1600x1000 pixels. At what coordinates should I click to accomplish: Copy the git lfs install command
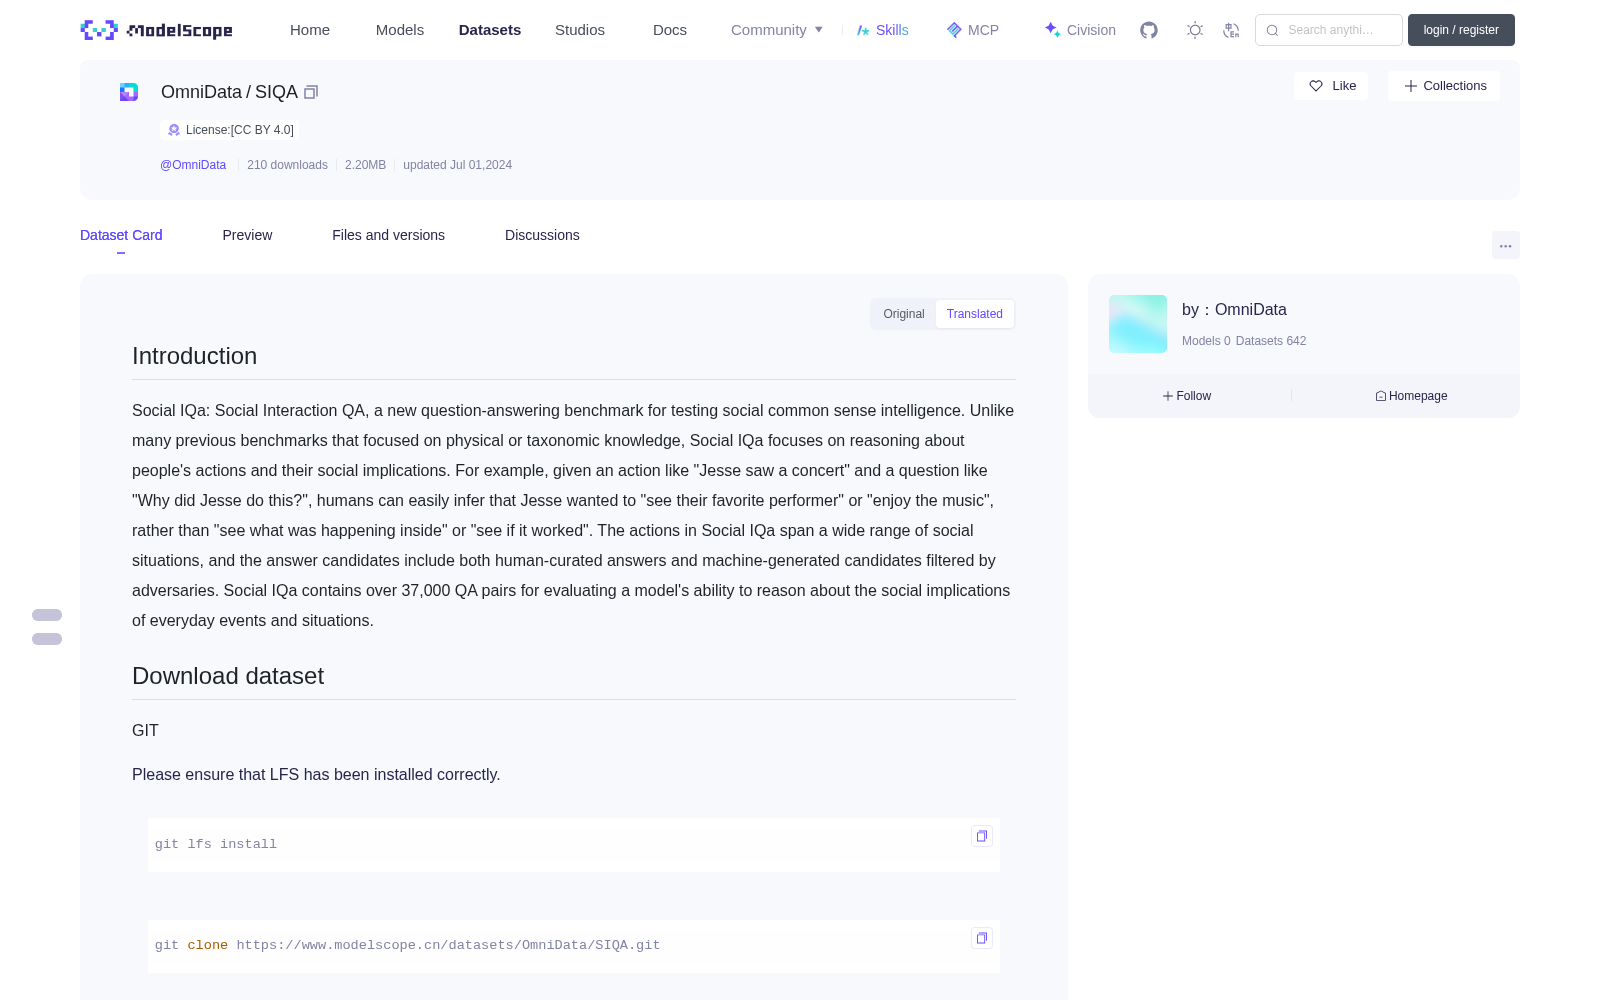point(982,836)
